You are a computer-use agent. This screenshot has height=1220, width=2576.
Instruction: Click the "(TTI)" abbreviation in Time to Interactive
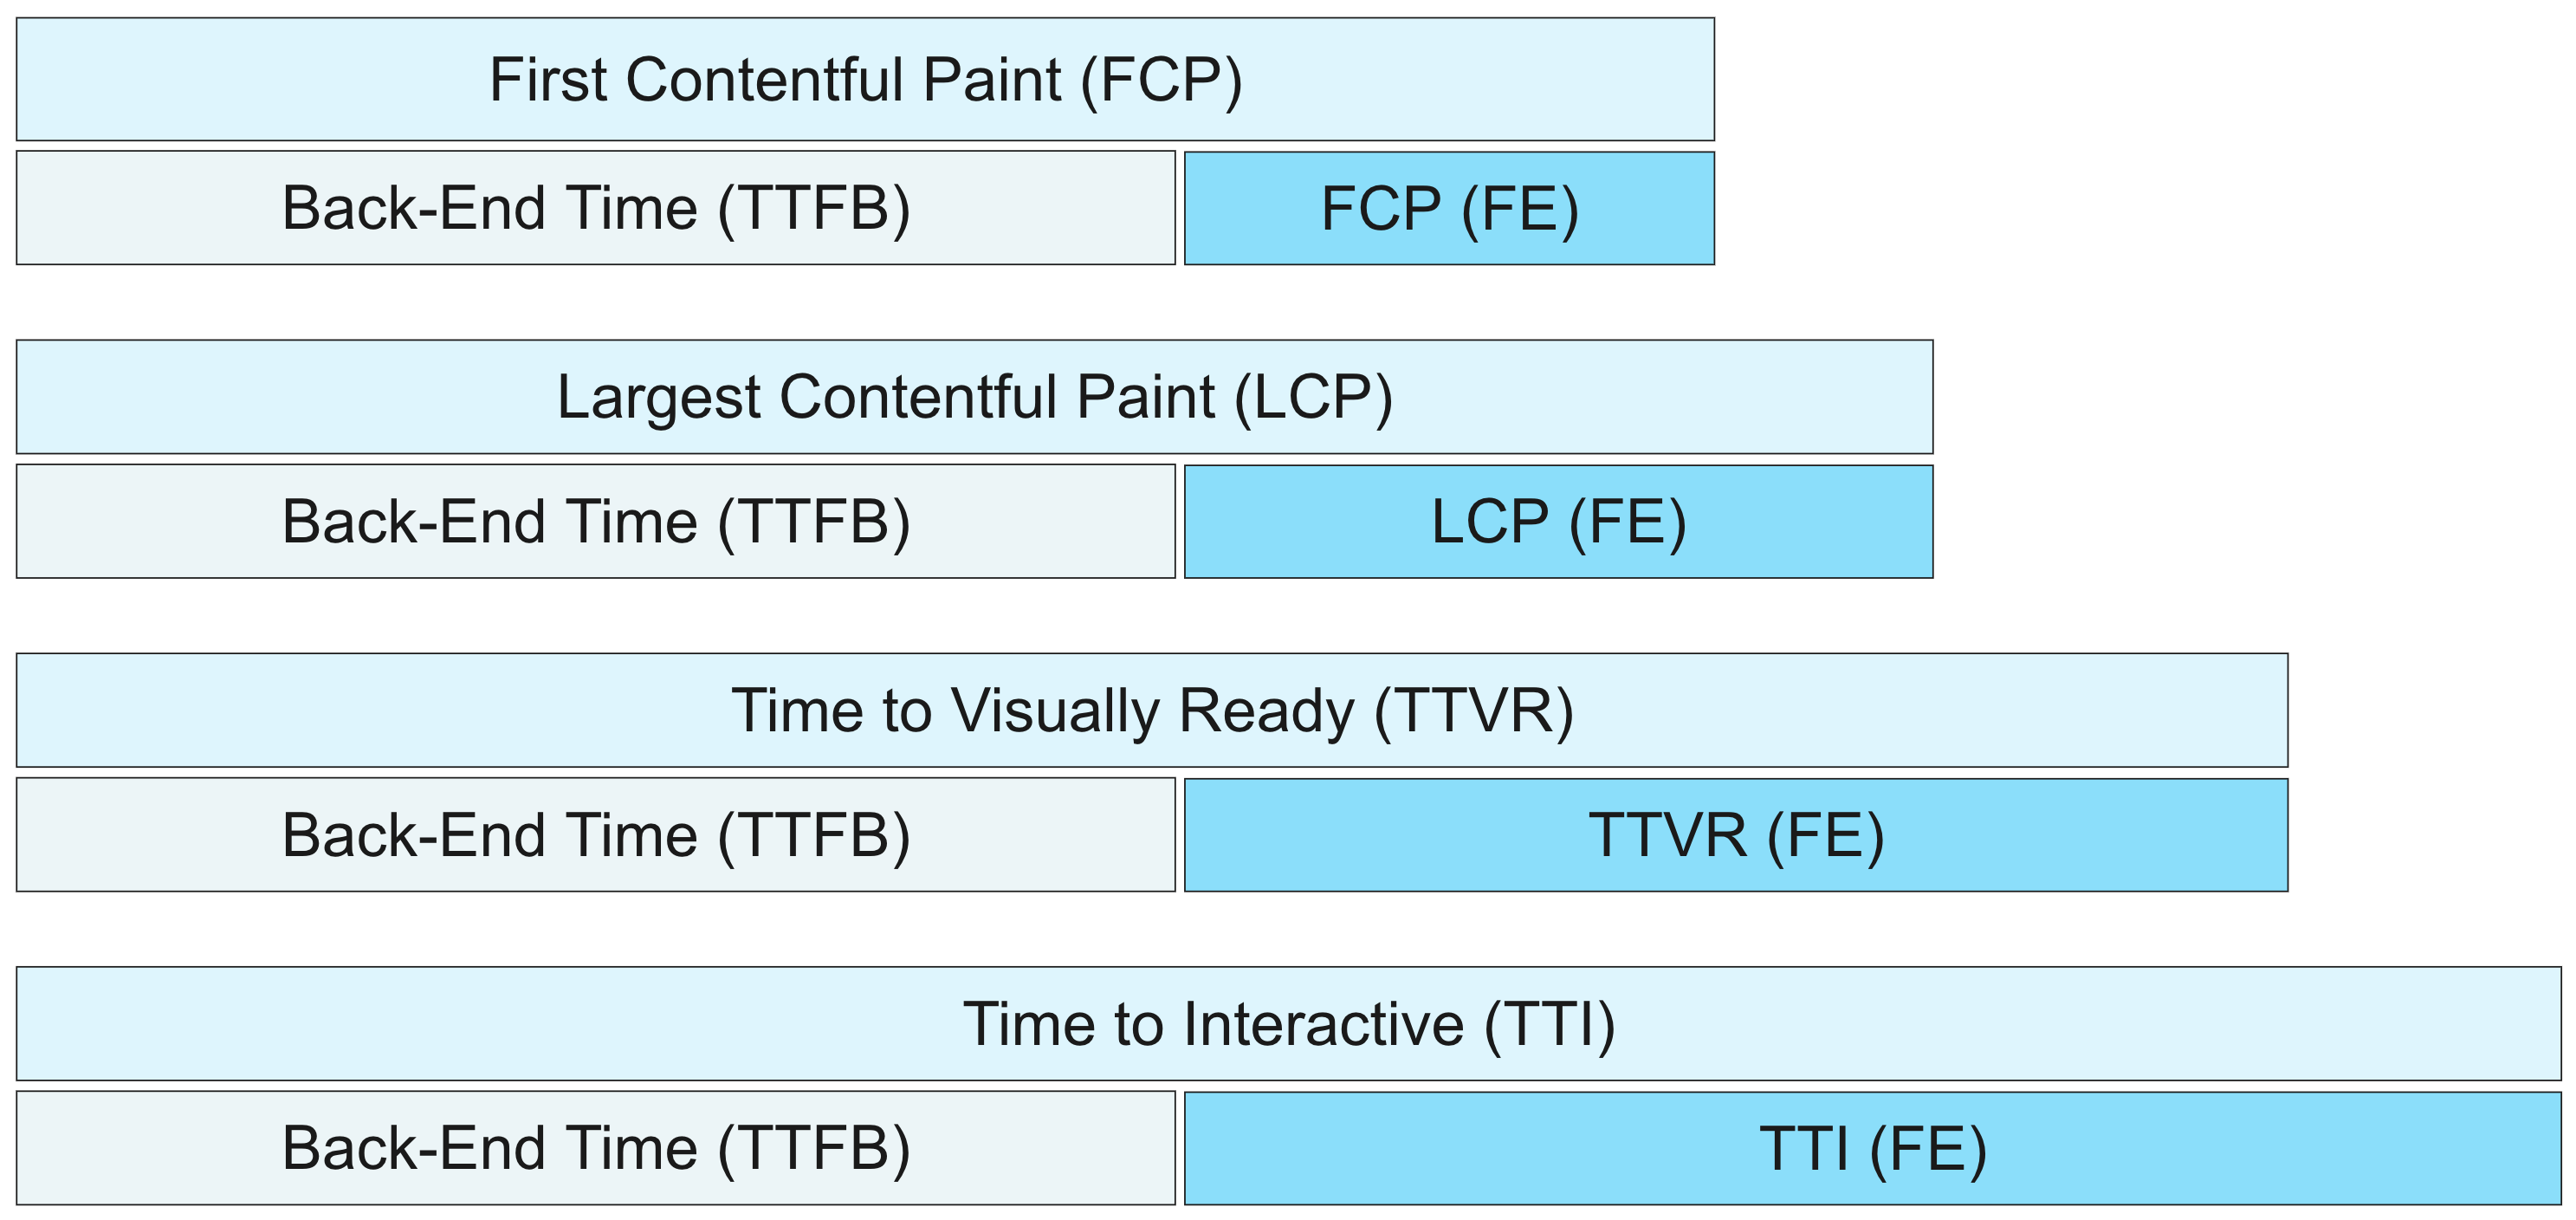[x=1550, y=1023]
